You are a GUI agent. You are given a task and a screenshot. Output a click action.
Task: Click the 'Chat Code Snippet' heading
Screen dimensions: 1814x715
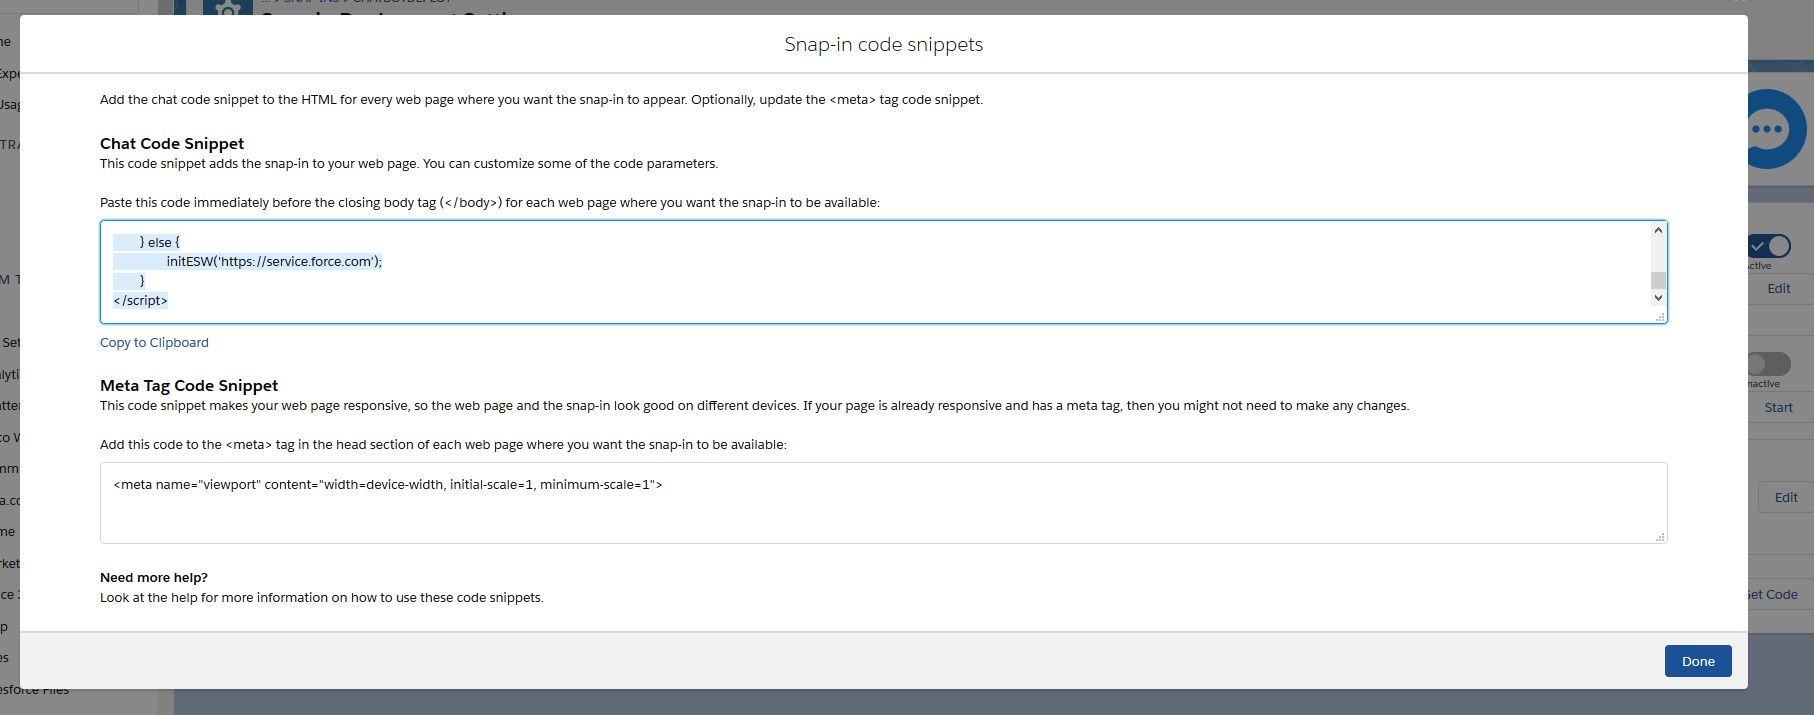coord(172,143)
